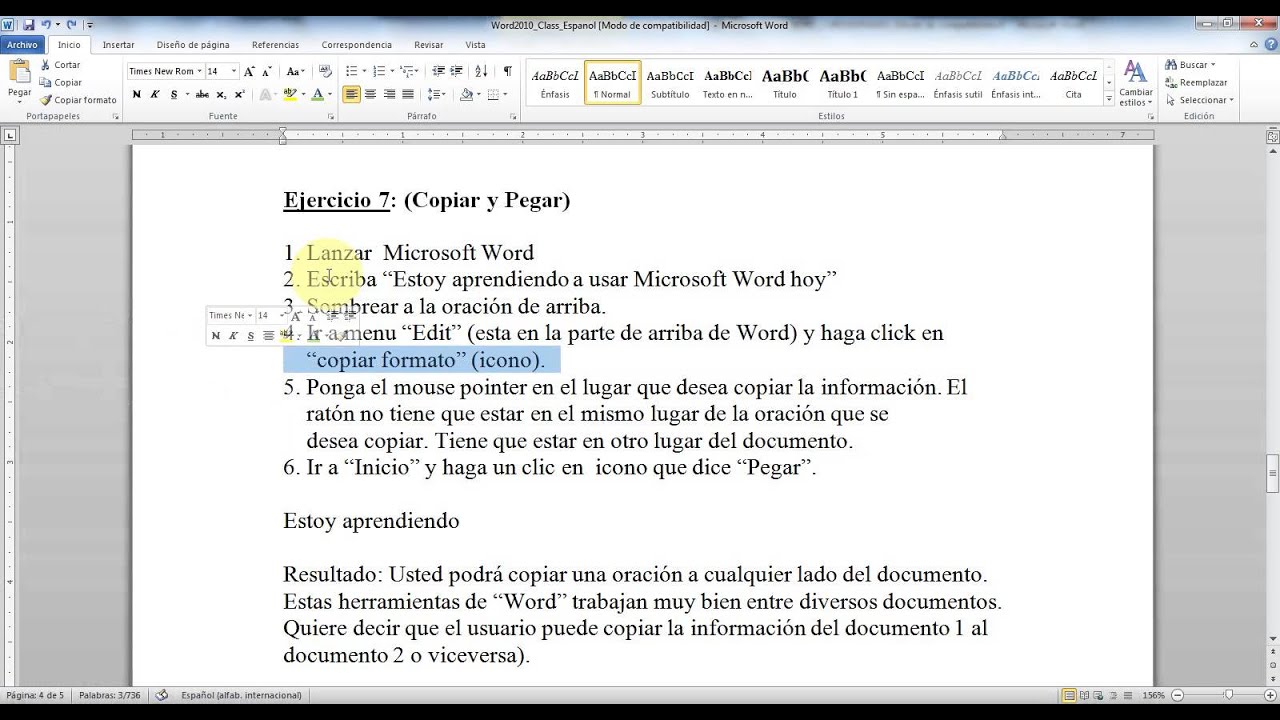Align text to the left
The height and width of the screenshot is (720, 1280).
tap(352, 95)
